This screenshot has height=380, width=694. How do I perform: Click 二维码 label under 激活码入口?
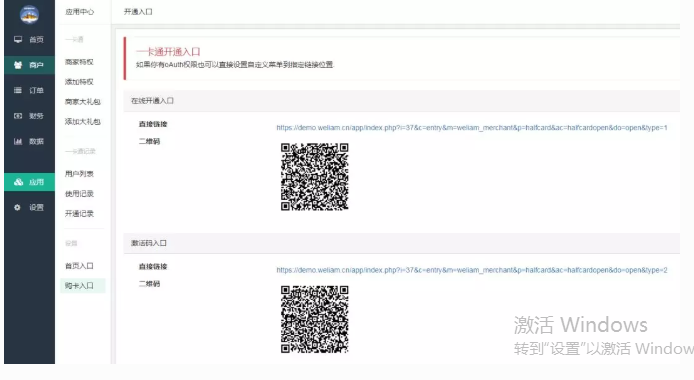(x=150, y=284)
